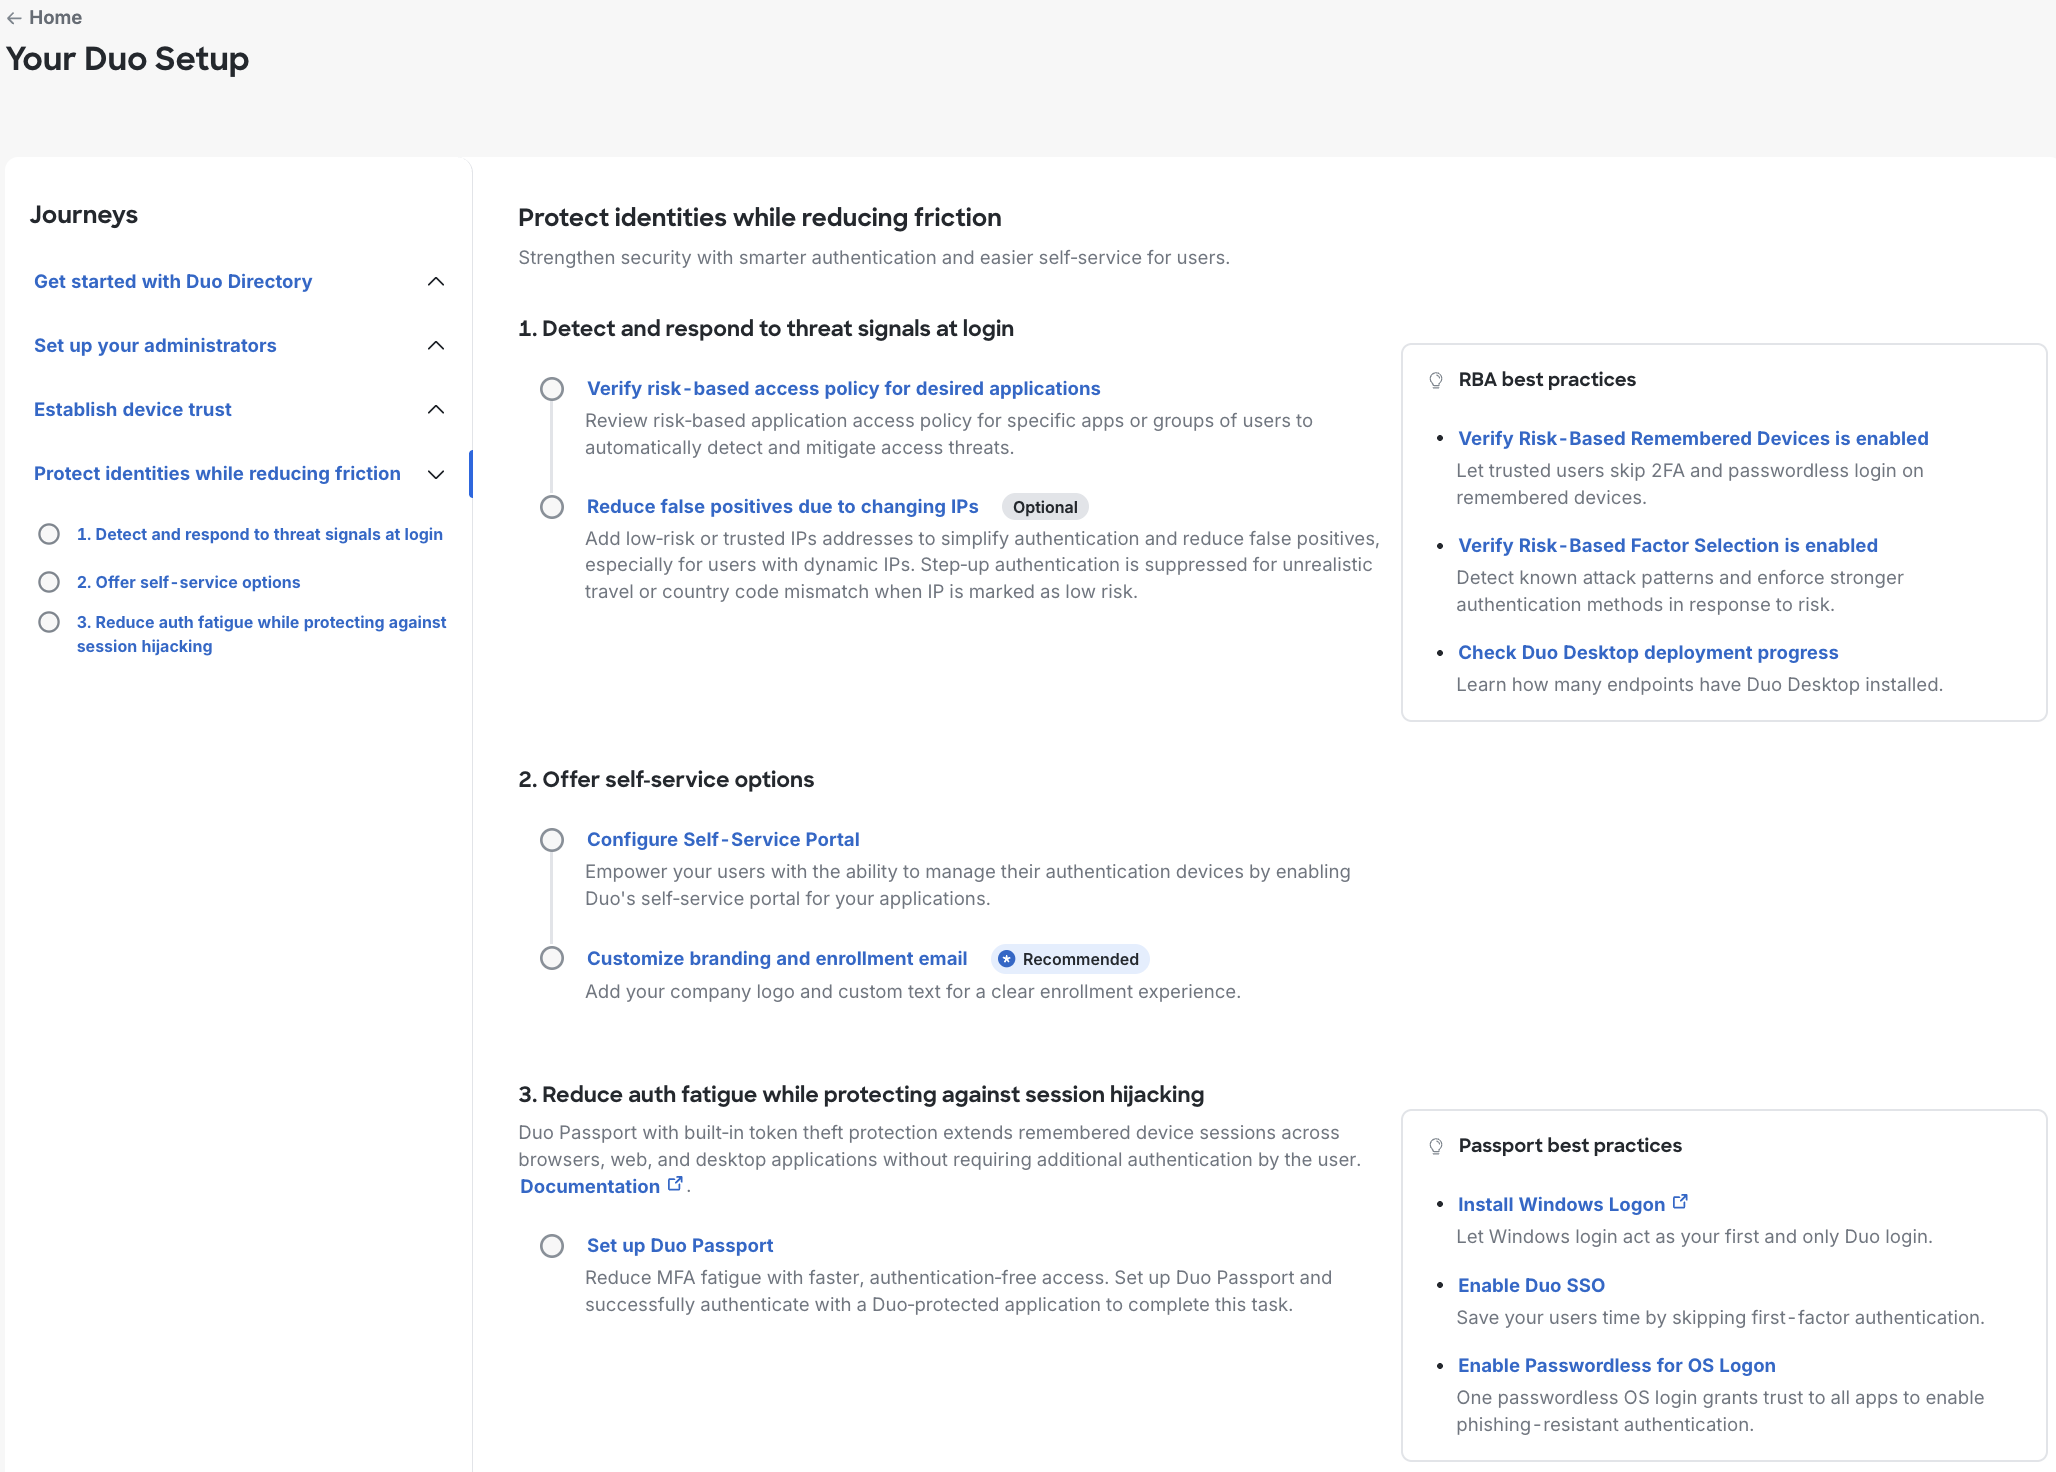Select Protect identities while reducing friction journey
Viewport: 2056px width, 1472px height.
pyautogui.click(x=217, y=474)
